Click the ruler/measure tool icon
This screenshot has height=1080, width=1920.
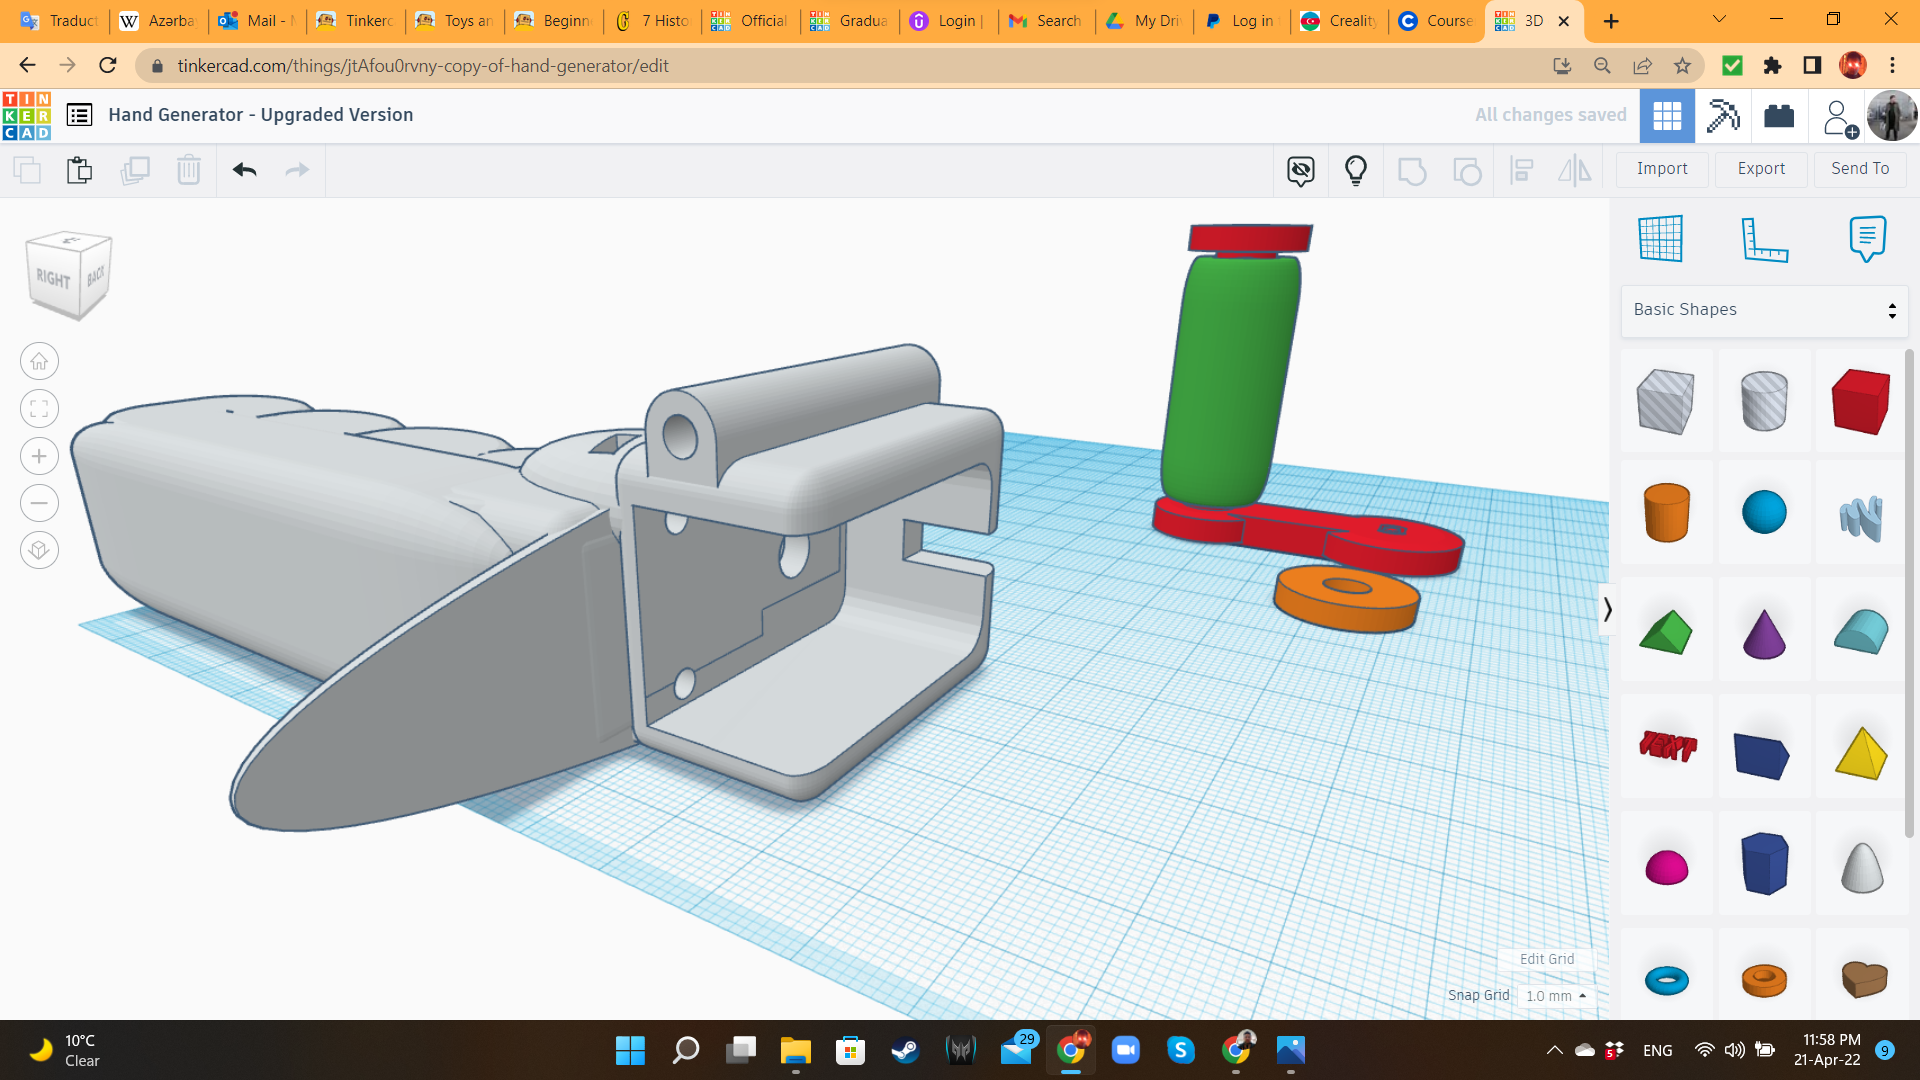click(x=1762, y=239)
